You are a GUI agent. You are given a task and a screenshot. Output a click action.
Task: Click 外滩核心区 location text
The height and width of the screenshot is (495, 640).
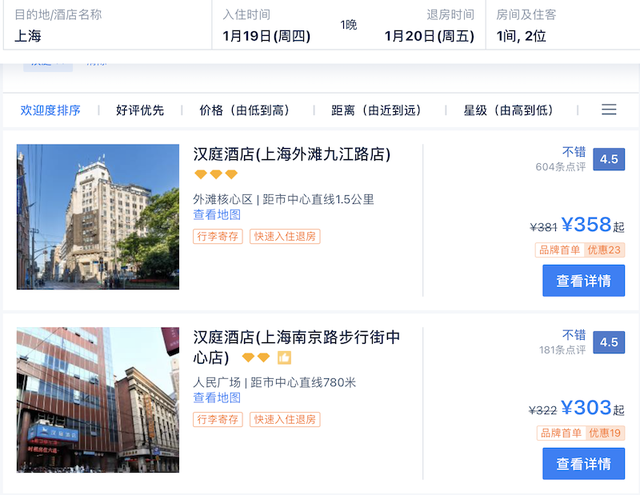223,200
